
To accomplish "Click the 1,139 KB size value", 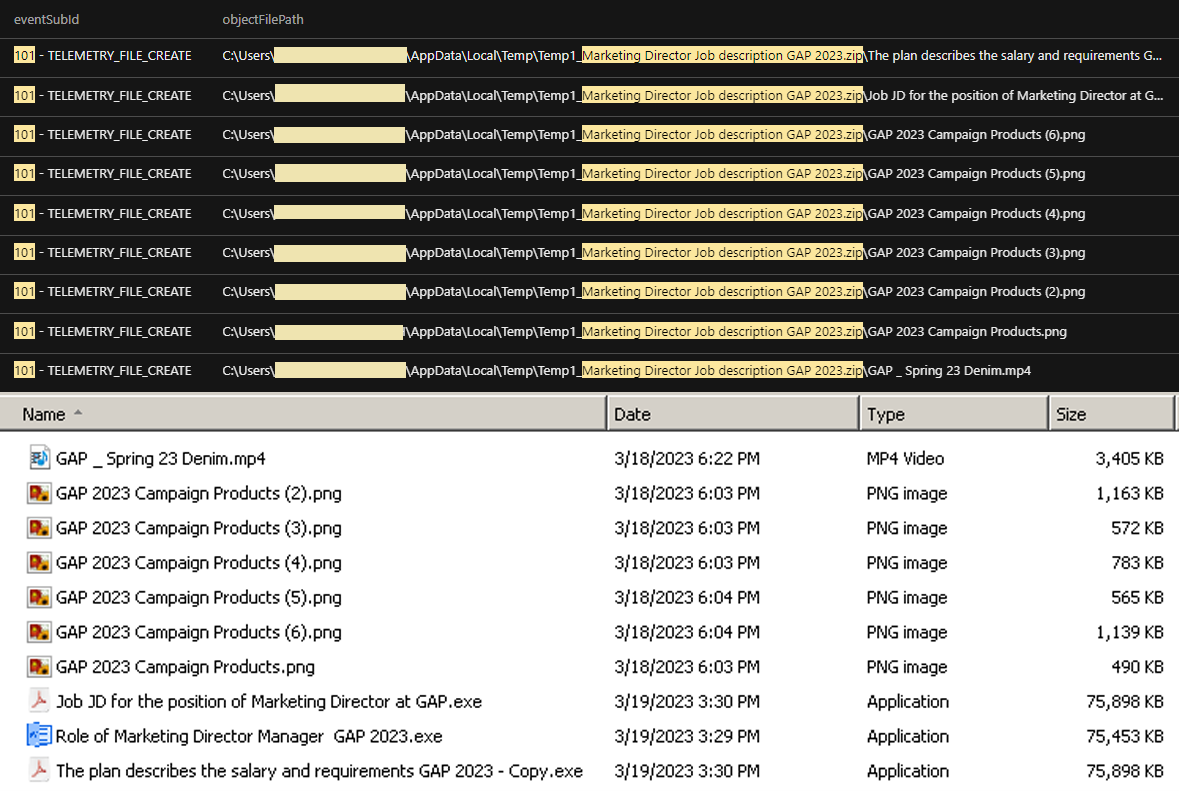I will 1129,632.
